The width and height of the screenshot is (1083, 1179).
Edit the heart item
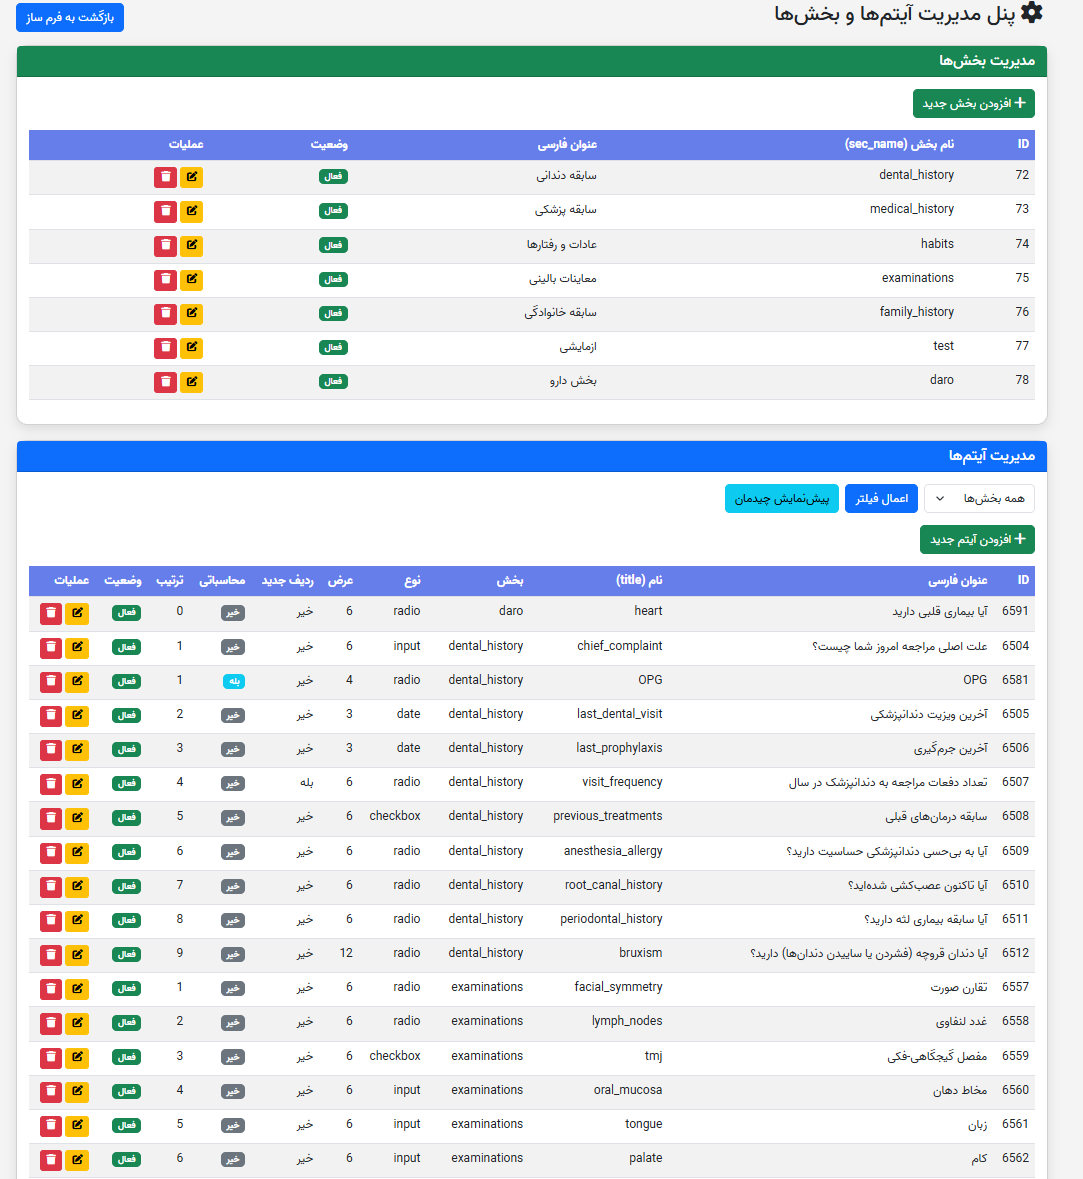coord(77,614)
